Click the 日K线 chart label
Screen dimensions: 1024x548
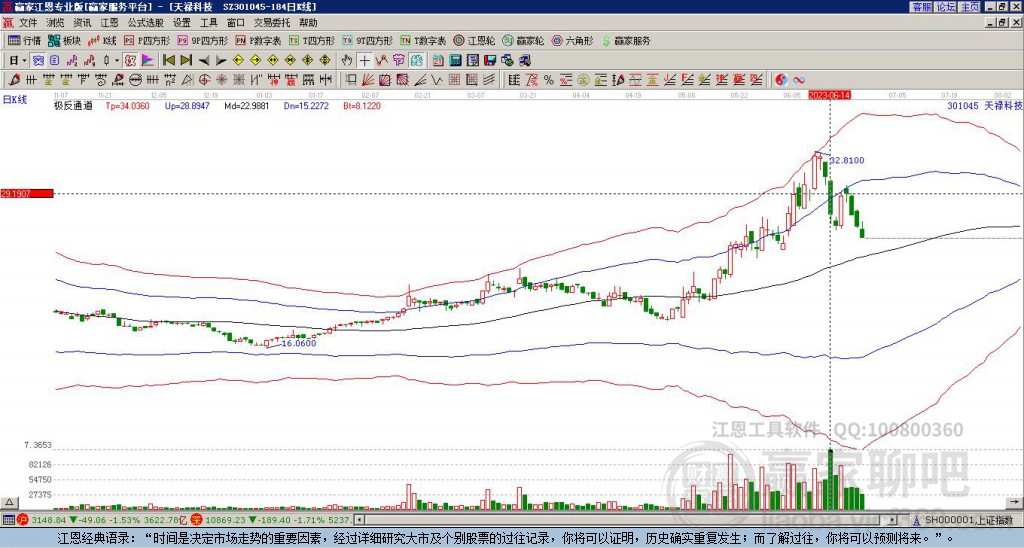[x=14, y=100]
